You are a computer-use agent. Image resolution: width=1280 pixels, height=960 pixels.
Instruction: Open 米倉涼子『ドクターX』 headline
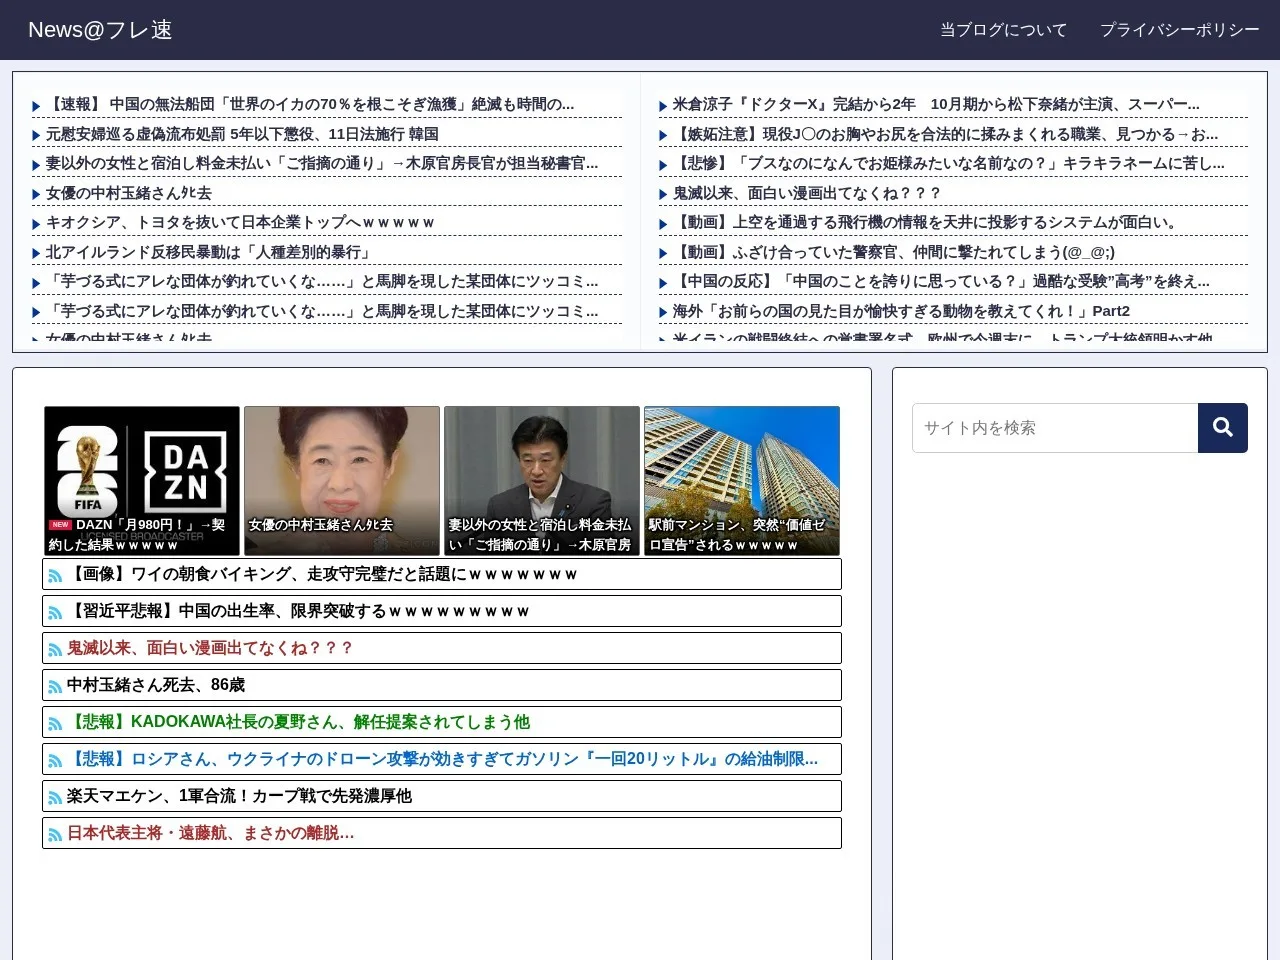tap(936, 104)
